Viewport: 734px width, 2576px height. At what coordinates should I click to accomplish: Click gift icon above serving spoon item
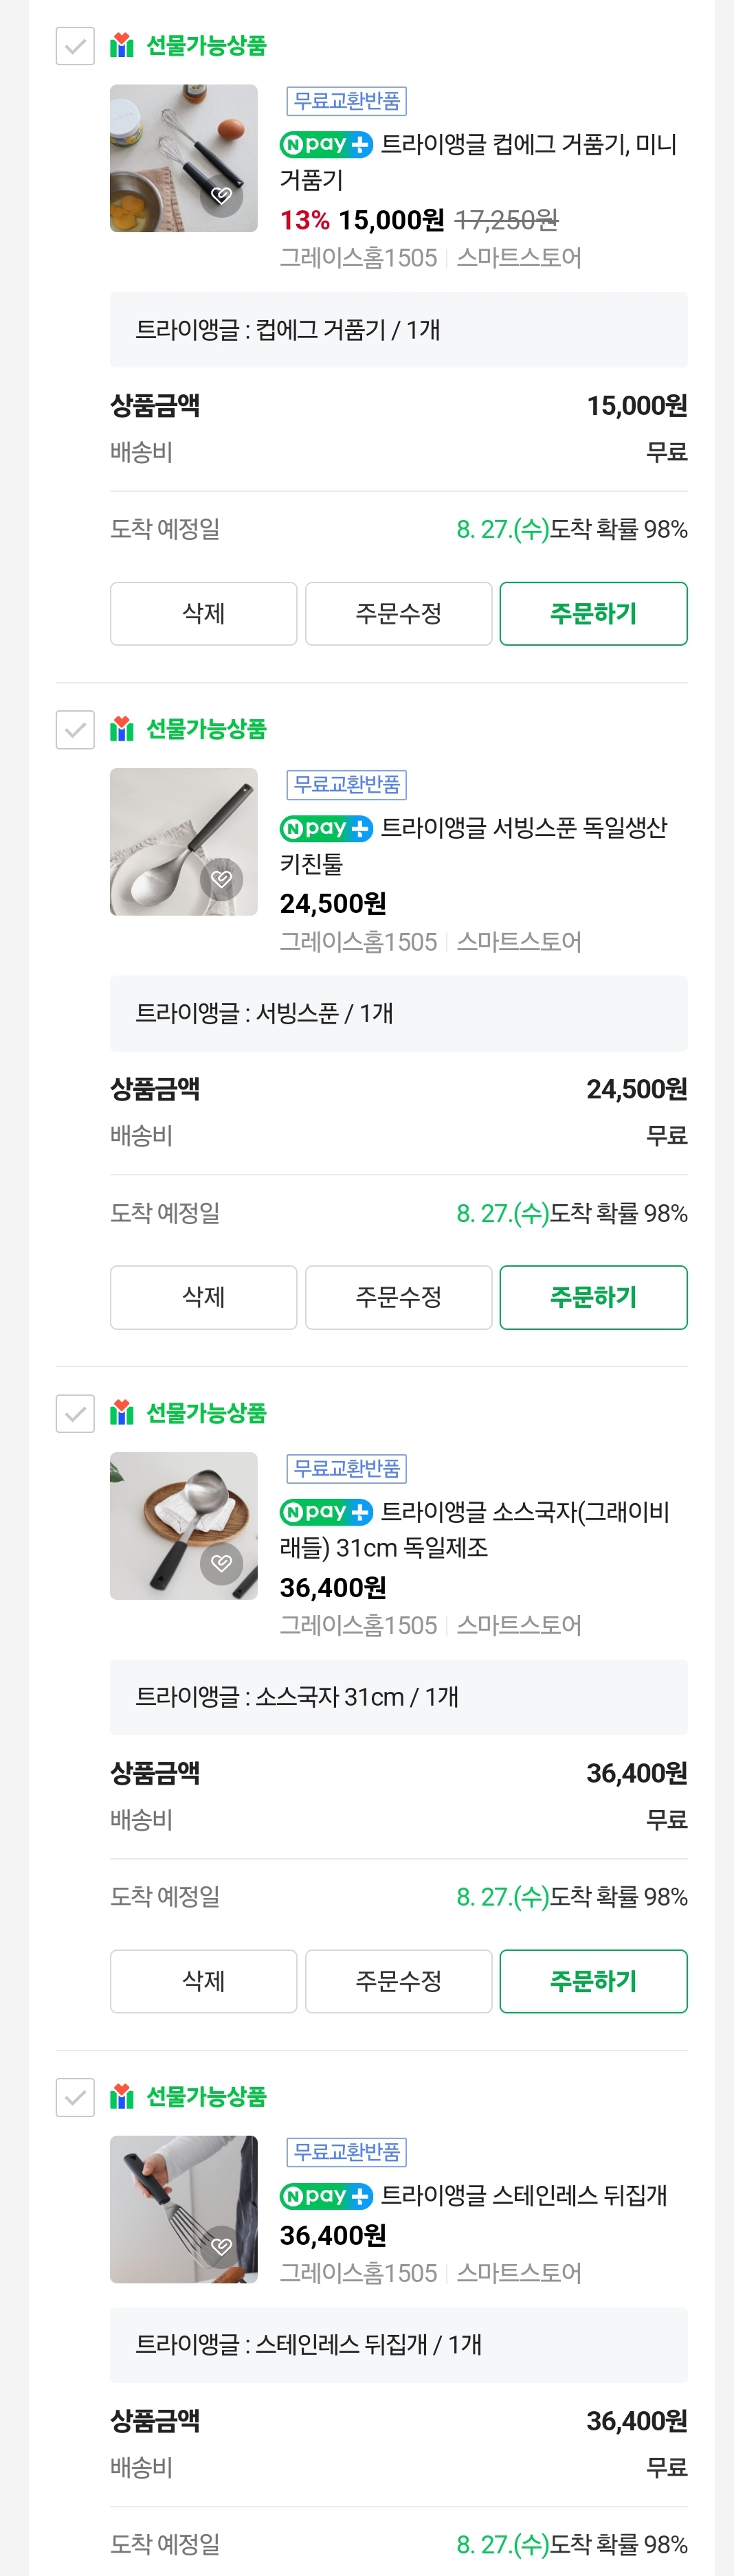122,729
